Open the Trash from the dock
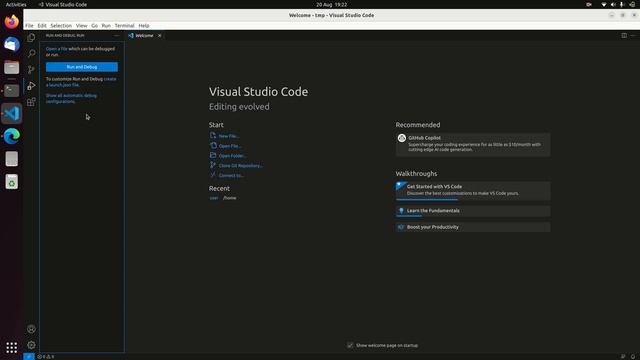640x360 pixels. [x=11, y=182]
